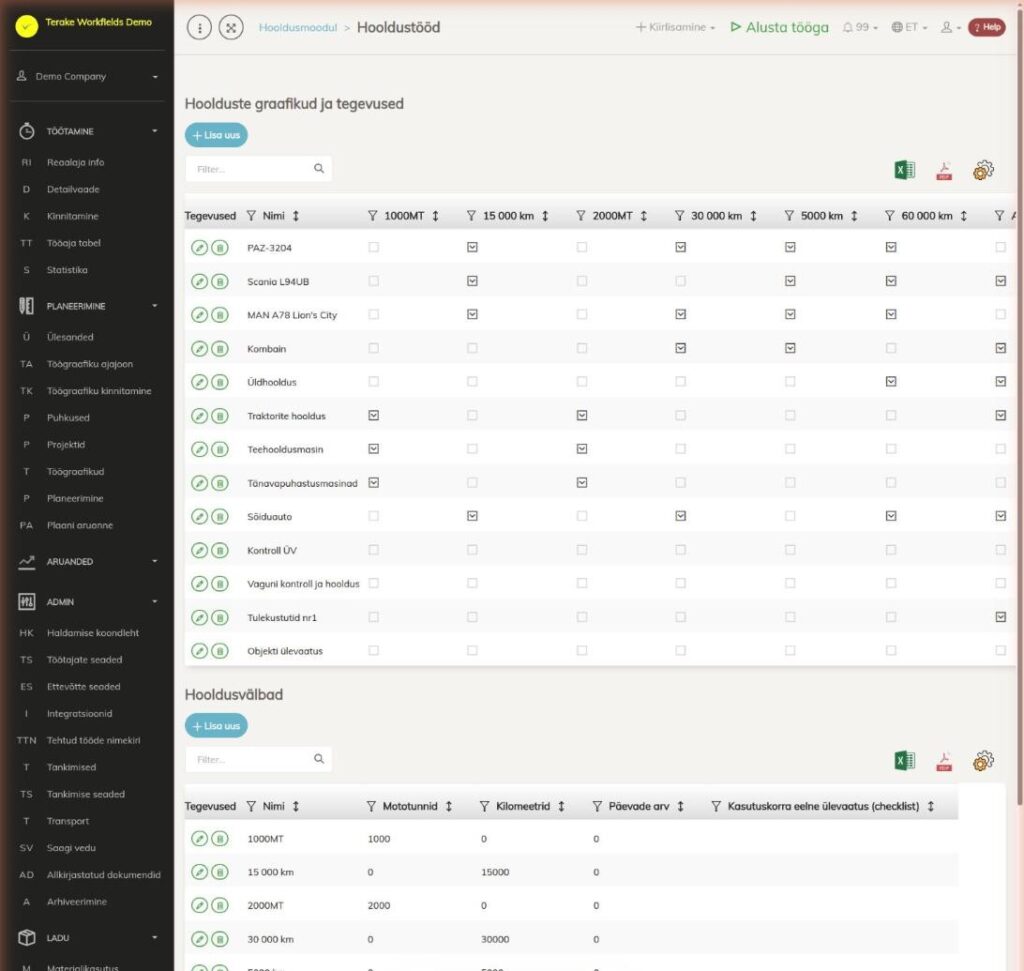Sort by 15 000 km column

tap(545, 215)
